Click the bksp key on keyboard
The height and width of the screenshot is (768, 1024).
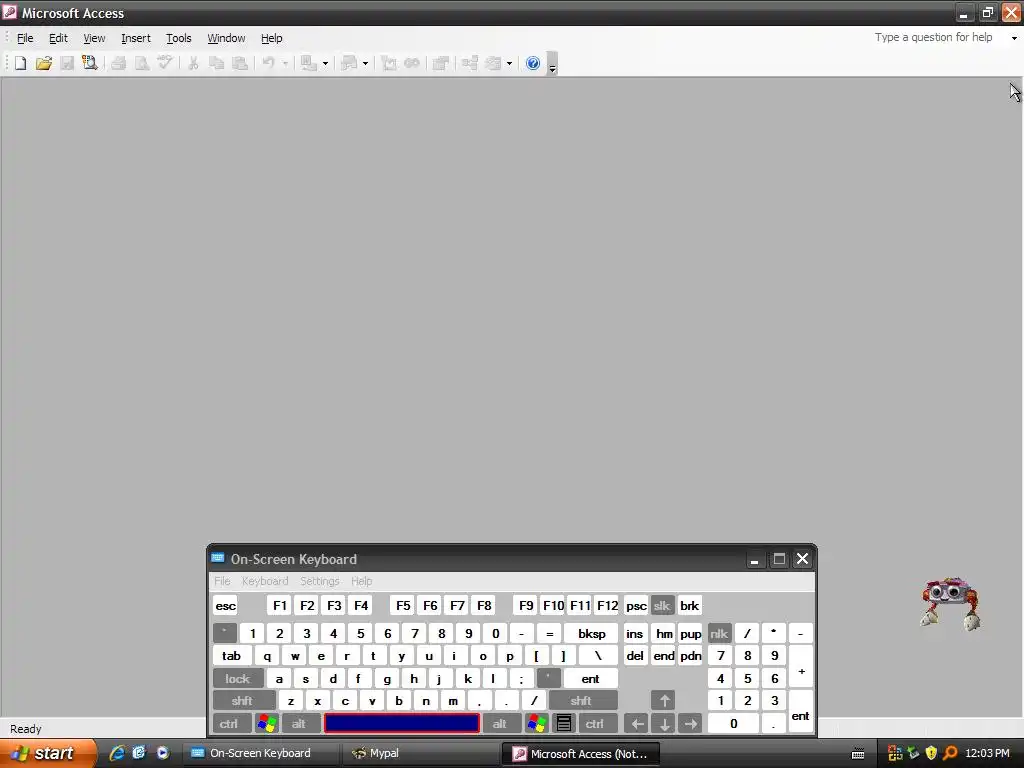click(x=591, y=633)
